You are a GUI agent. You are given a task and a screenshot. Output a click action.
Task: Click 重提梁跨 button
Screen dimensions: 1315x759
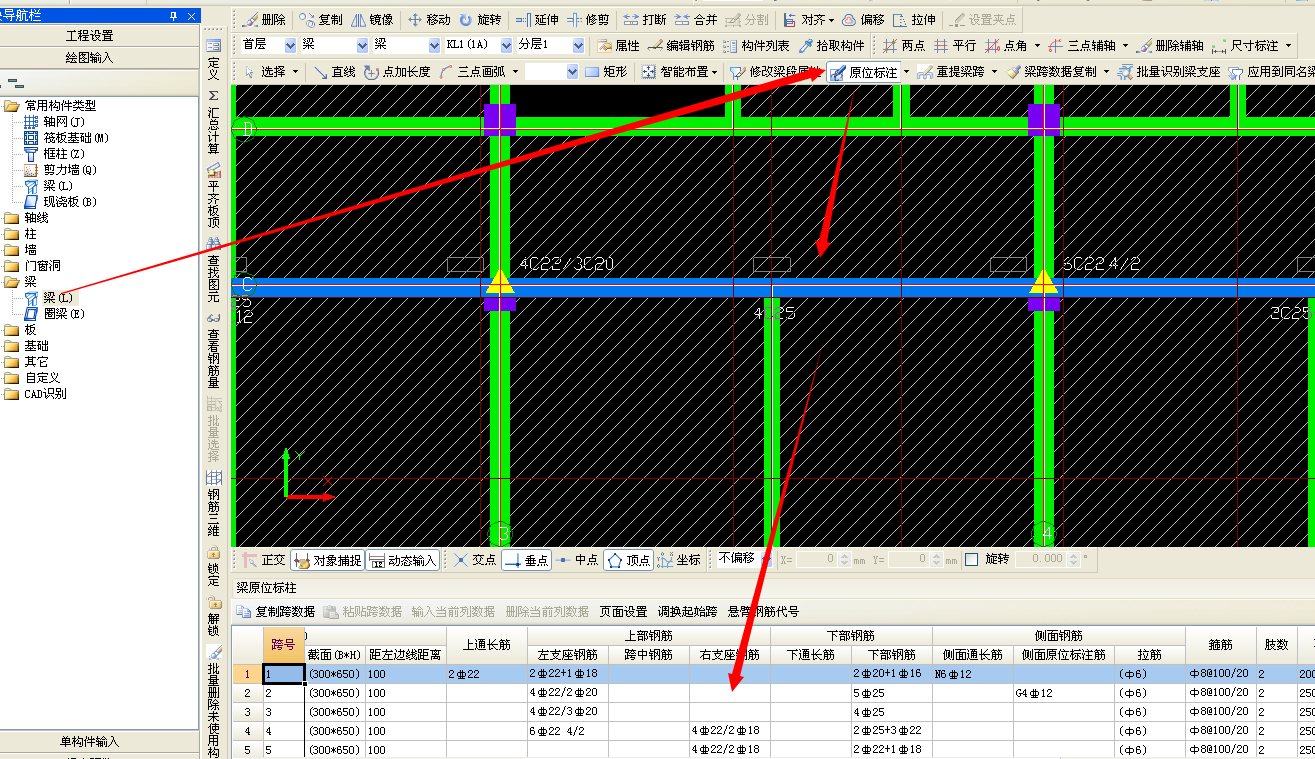[952, 72]
